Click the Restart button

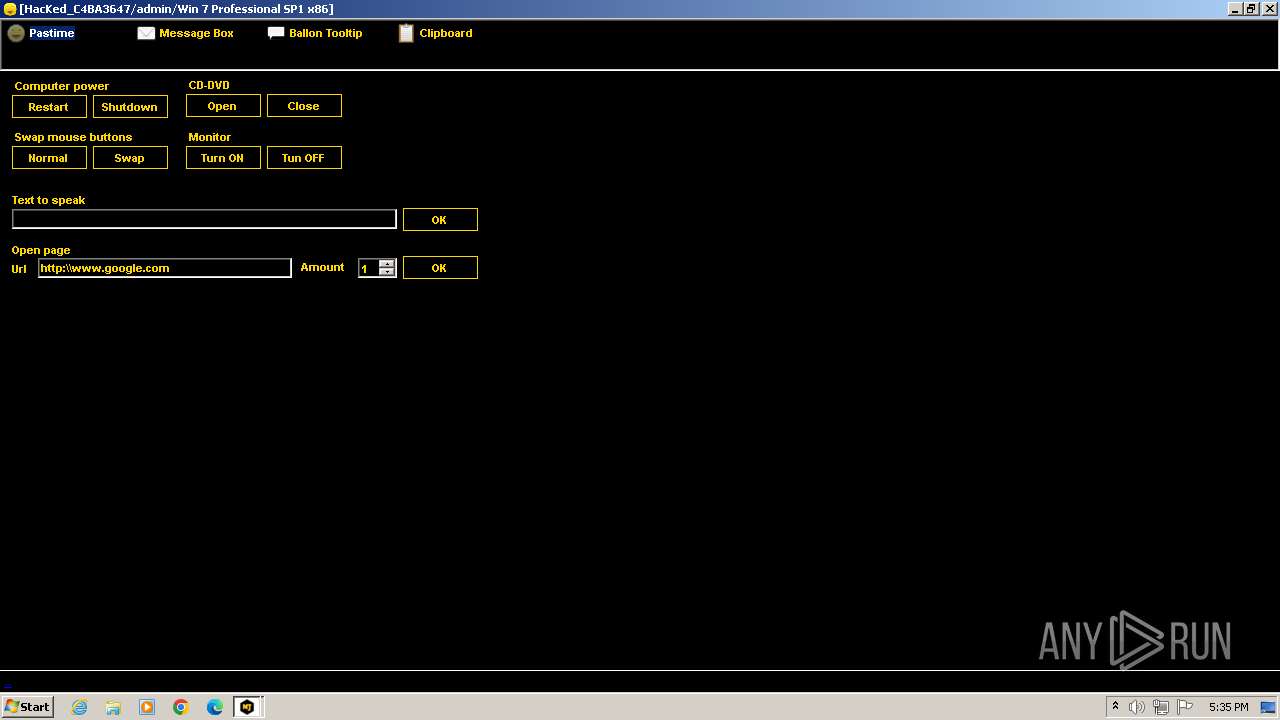[49, 107]
